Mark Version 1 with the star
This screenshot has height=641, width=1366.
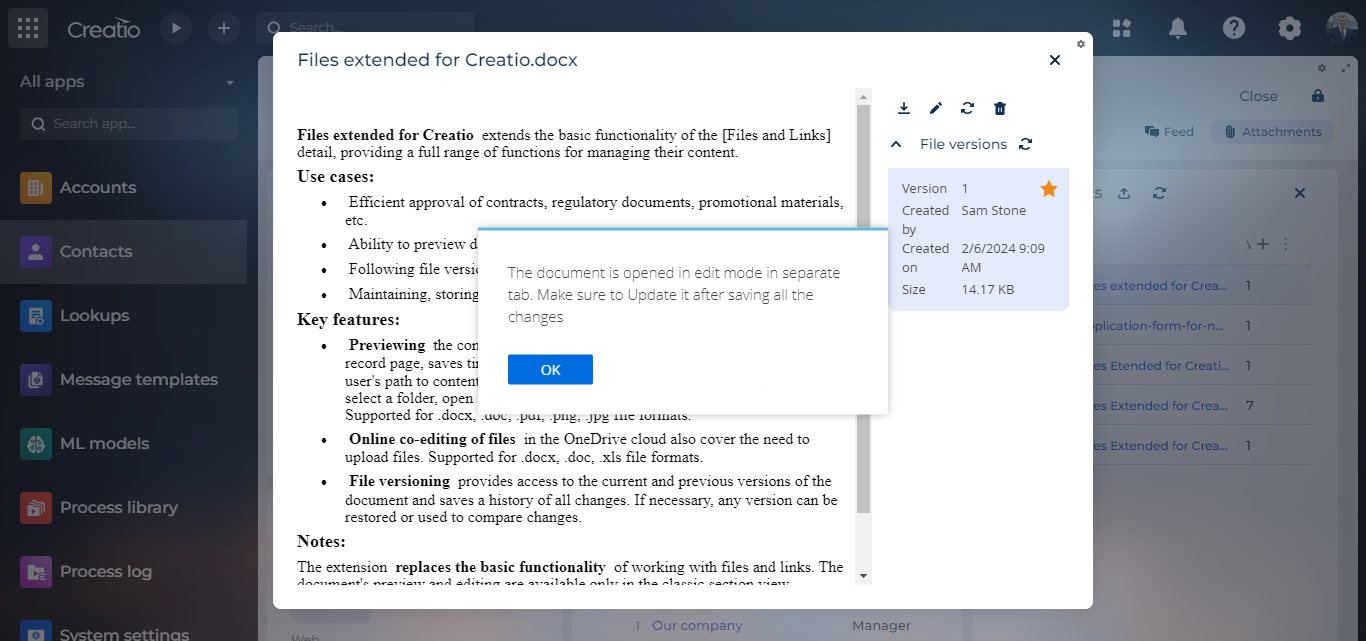tap(1048, 187)
